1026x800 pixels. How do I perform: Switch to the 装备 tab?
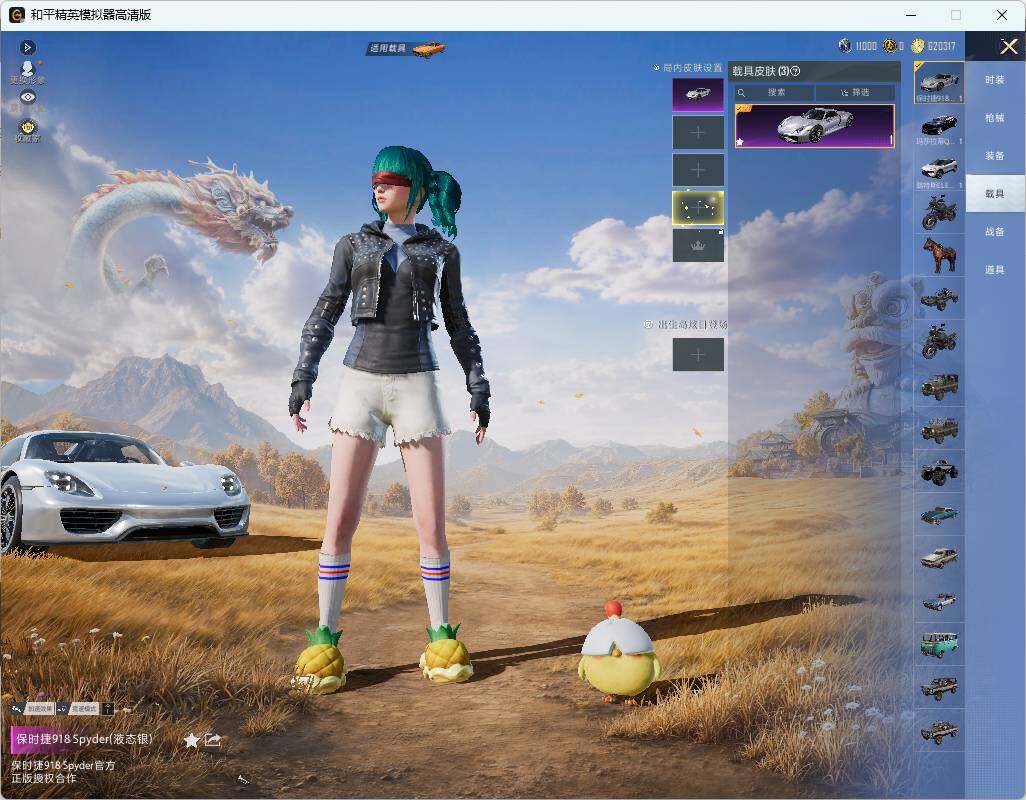[x=995, y=156]
